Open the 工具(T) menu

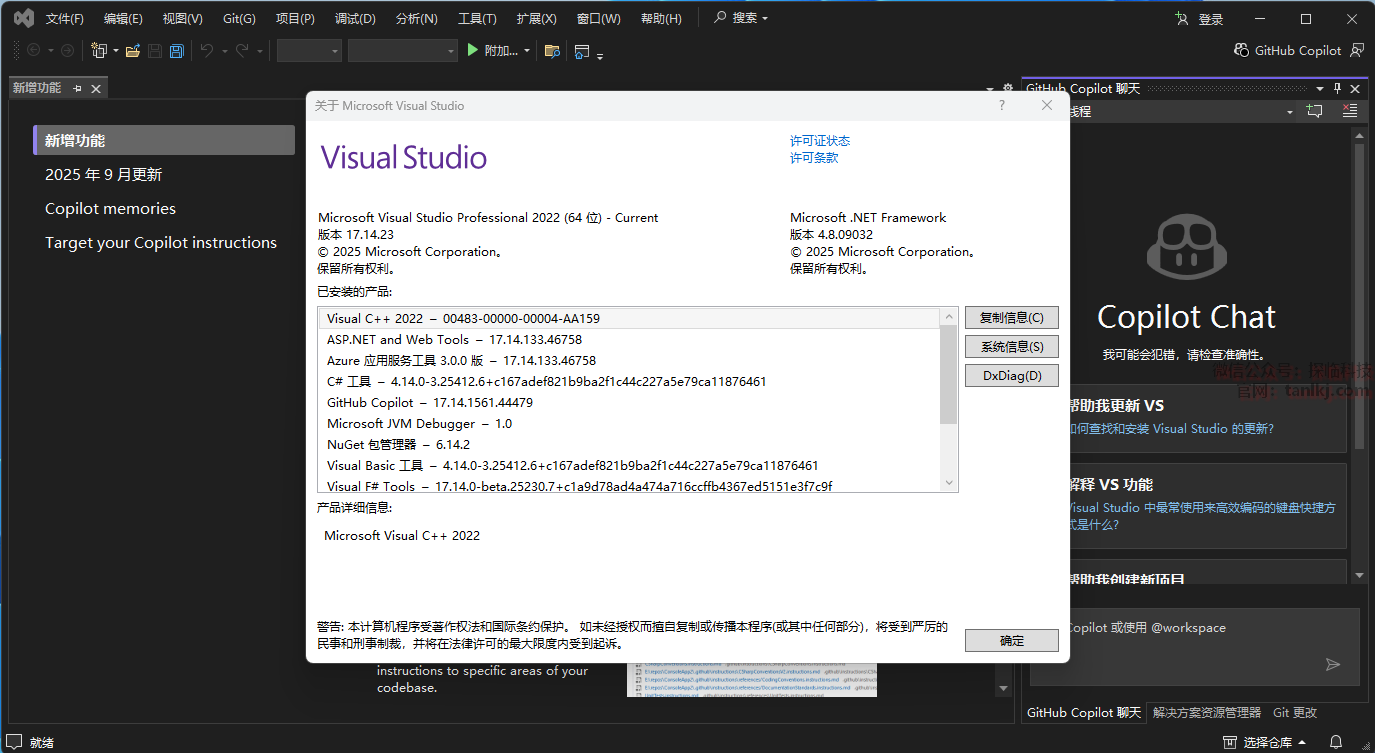[x=476, y=19]
